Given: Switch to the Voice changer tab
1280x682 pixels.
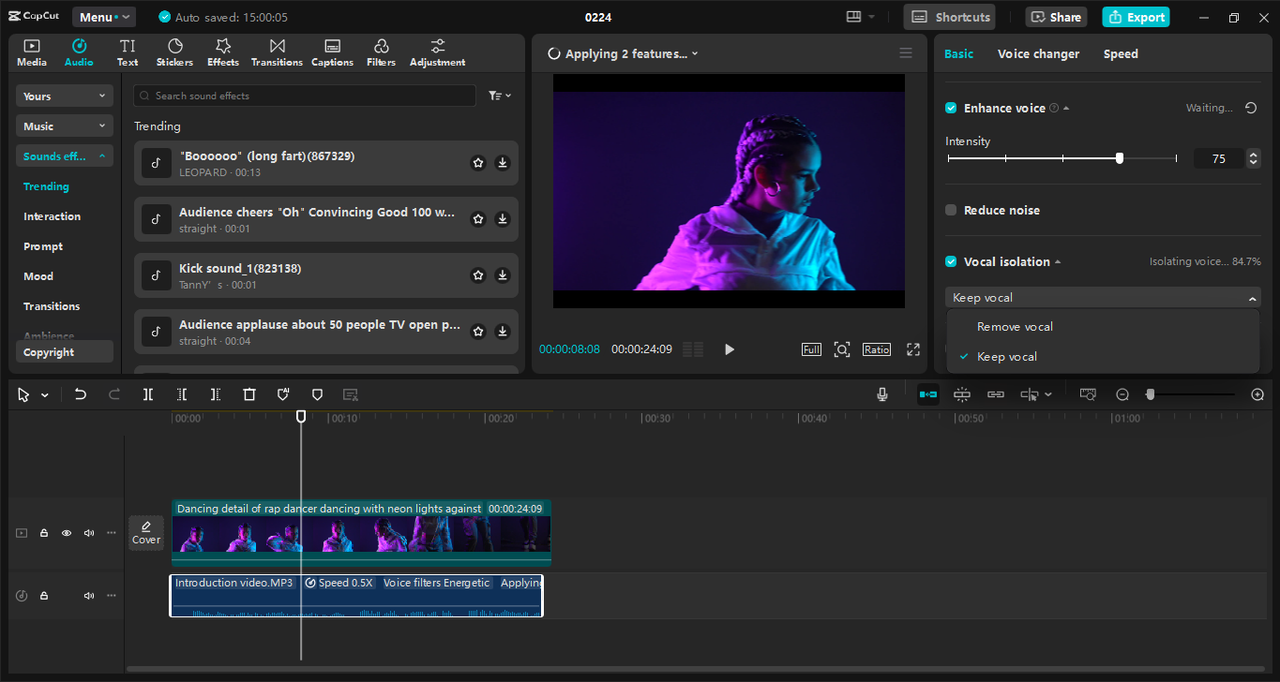Looking at the screenshot, I should click(x=1038, y=54).
